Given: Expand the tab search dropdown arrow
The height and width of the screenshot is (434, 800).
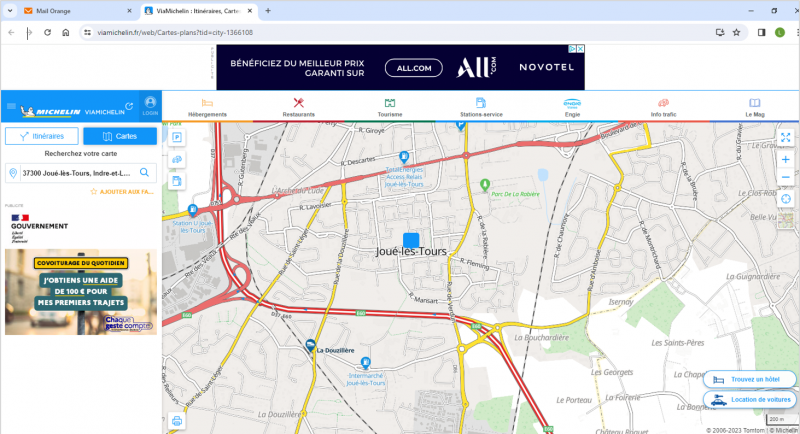Looking at the screenshot, I should coord(10,11).
